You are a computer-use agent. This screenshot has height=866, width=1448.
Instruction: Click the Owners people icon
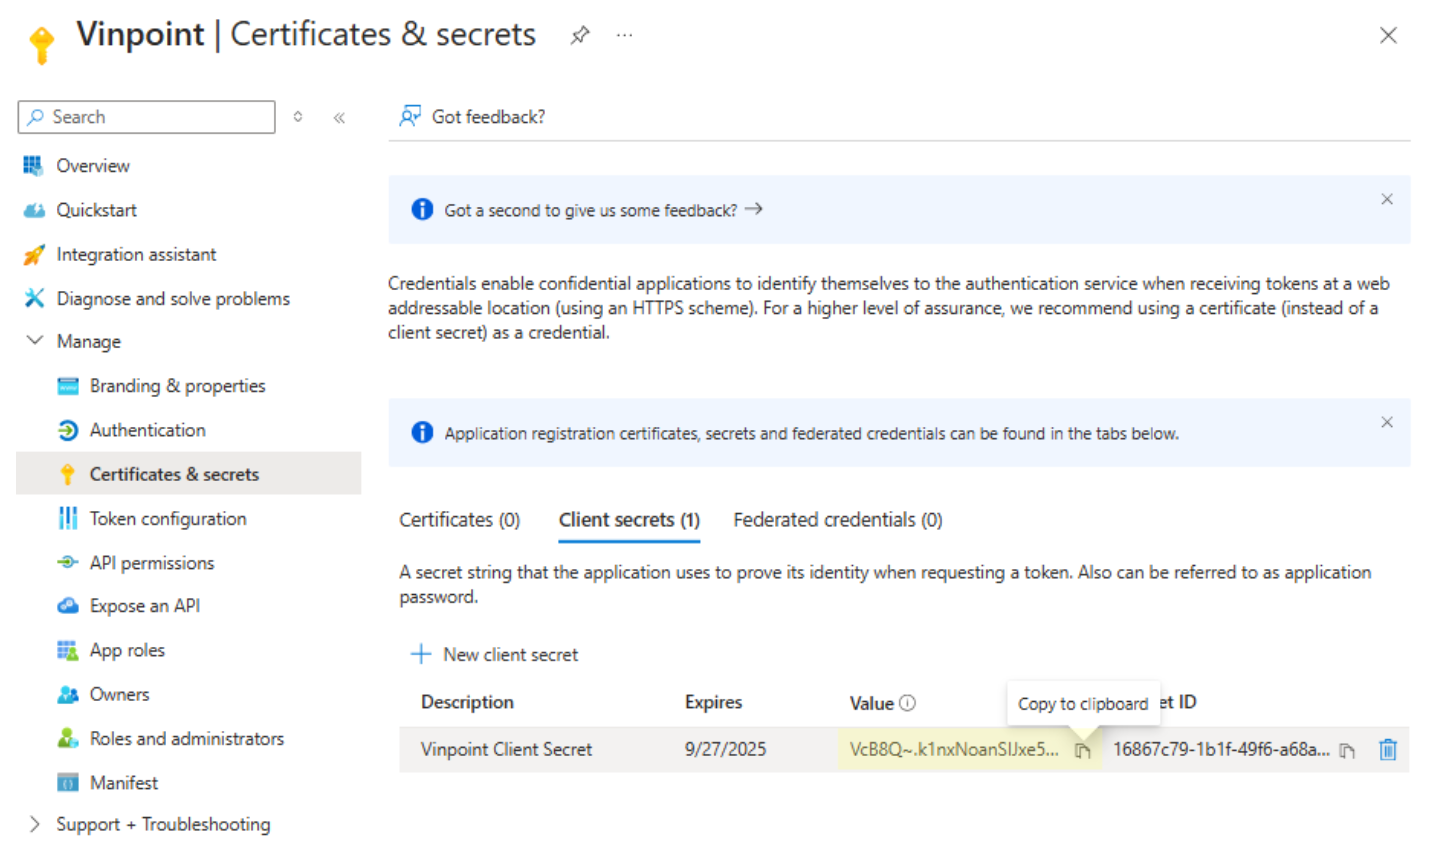(x=68, y=694)
